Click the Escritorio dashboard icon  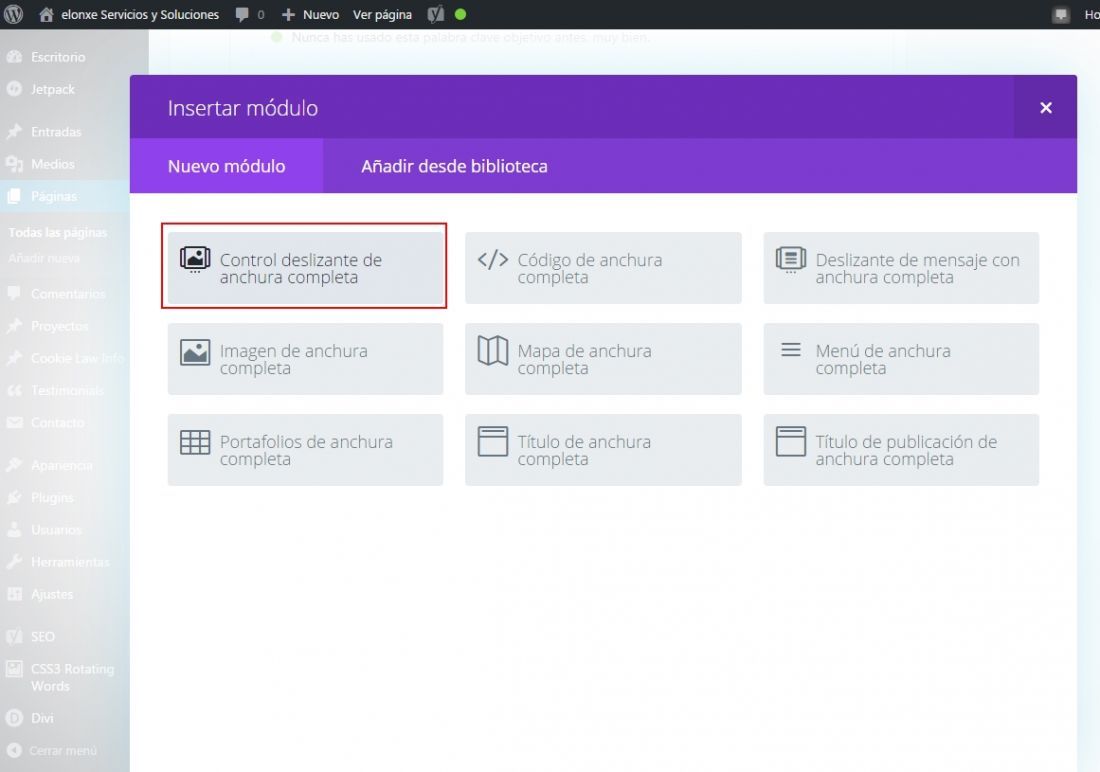(x=14, y=57)
